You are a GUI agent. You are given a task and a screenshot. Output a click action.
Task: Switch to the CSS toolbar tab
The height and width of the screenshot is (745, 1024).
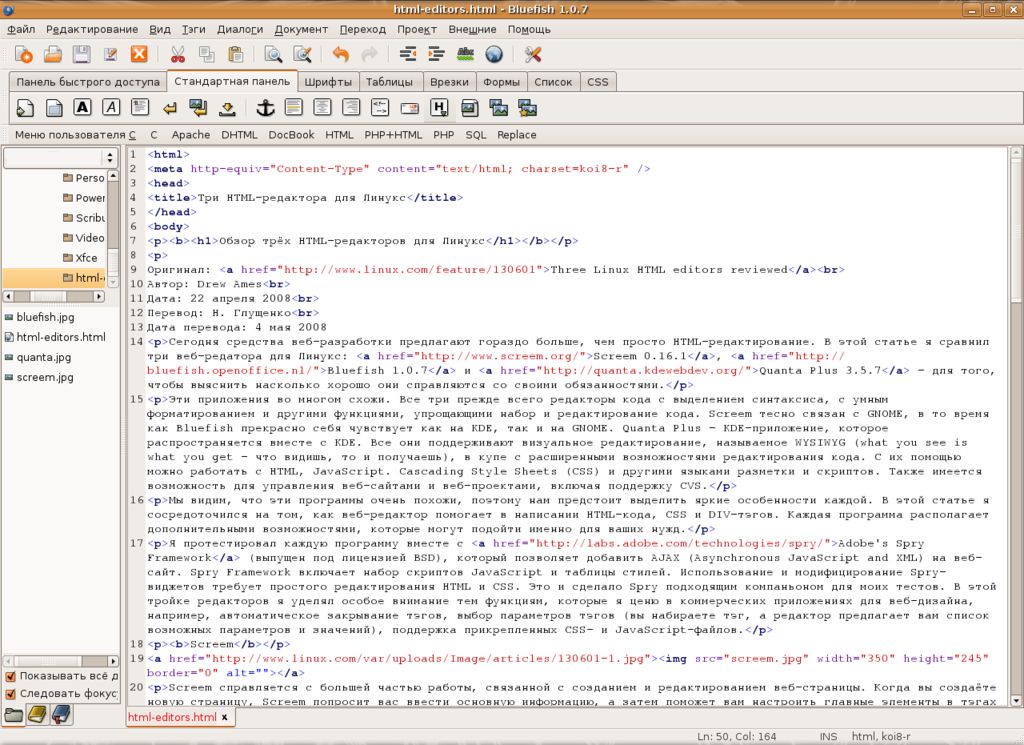coord(598,82)
